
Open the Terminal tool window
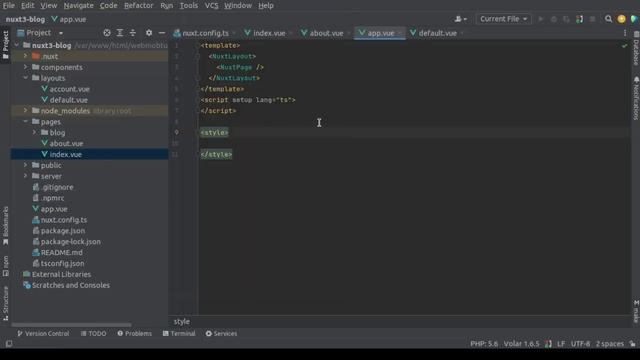pyautogui.click(x=179, y=333)
